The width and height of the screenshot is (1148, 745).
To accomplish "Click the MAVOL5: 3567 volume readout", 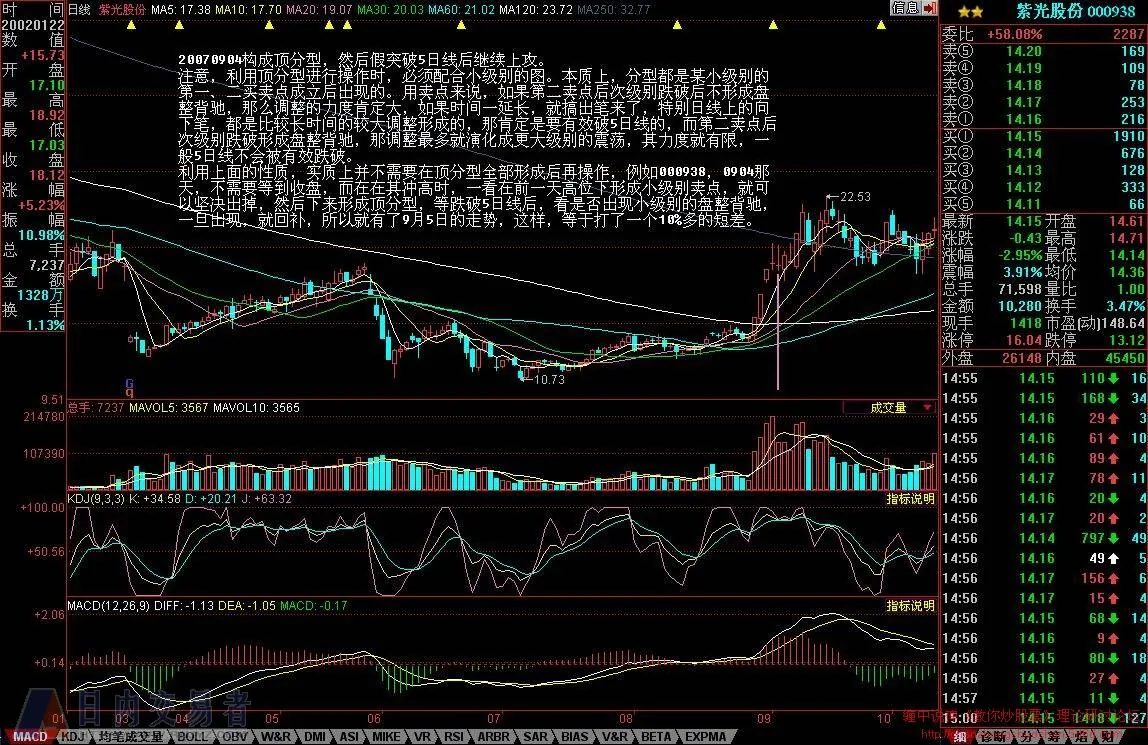I will coord(169,408).
